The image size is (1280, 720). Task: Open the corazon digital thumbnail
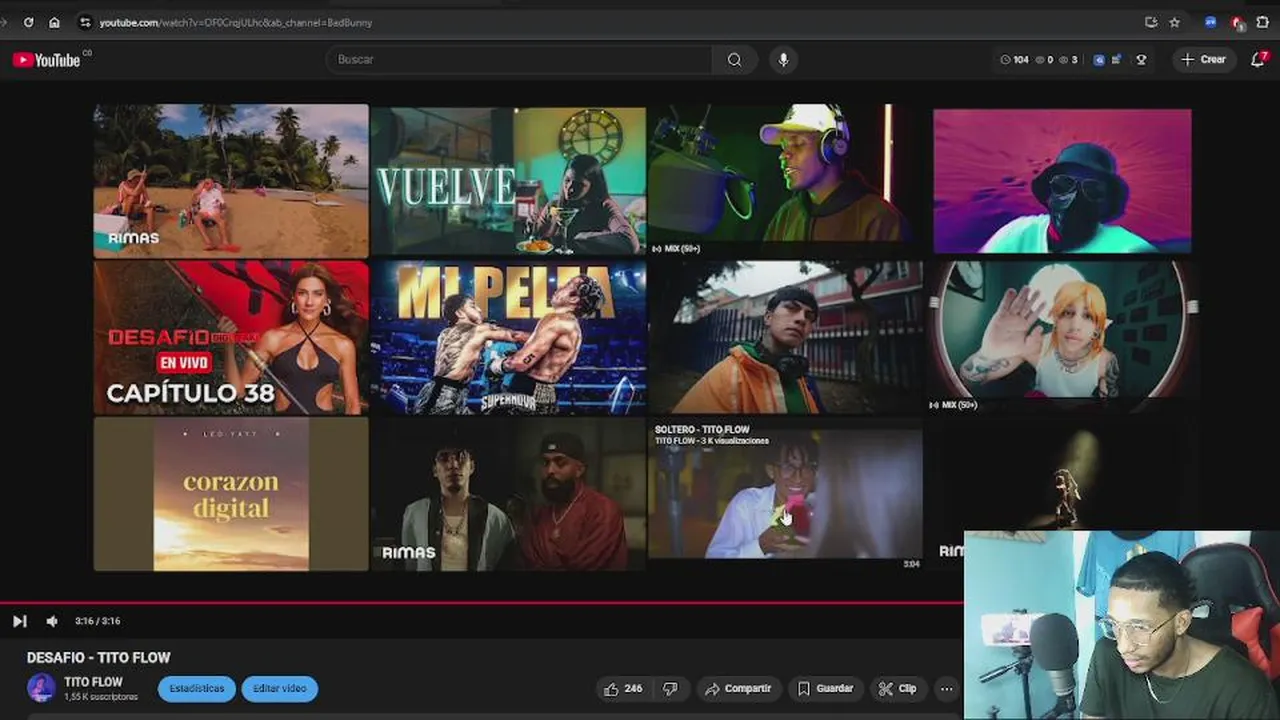(x=231, y=494)
